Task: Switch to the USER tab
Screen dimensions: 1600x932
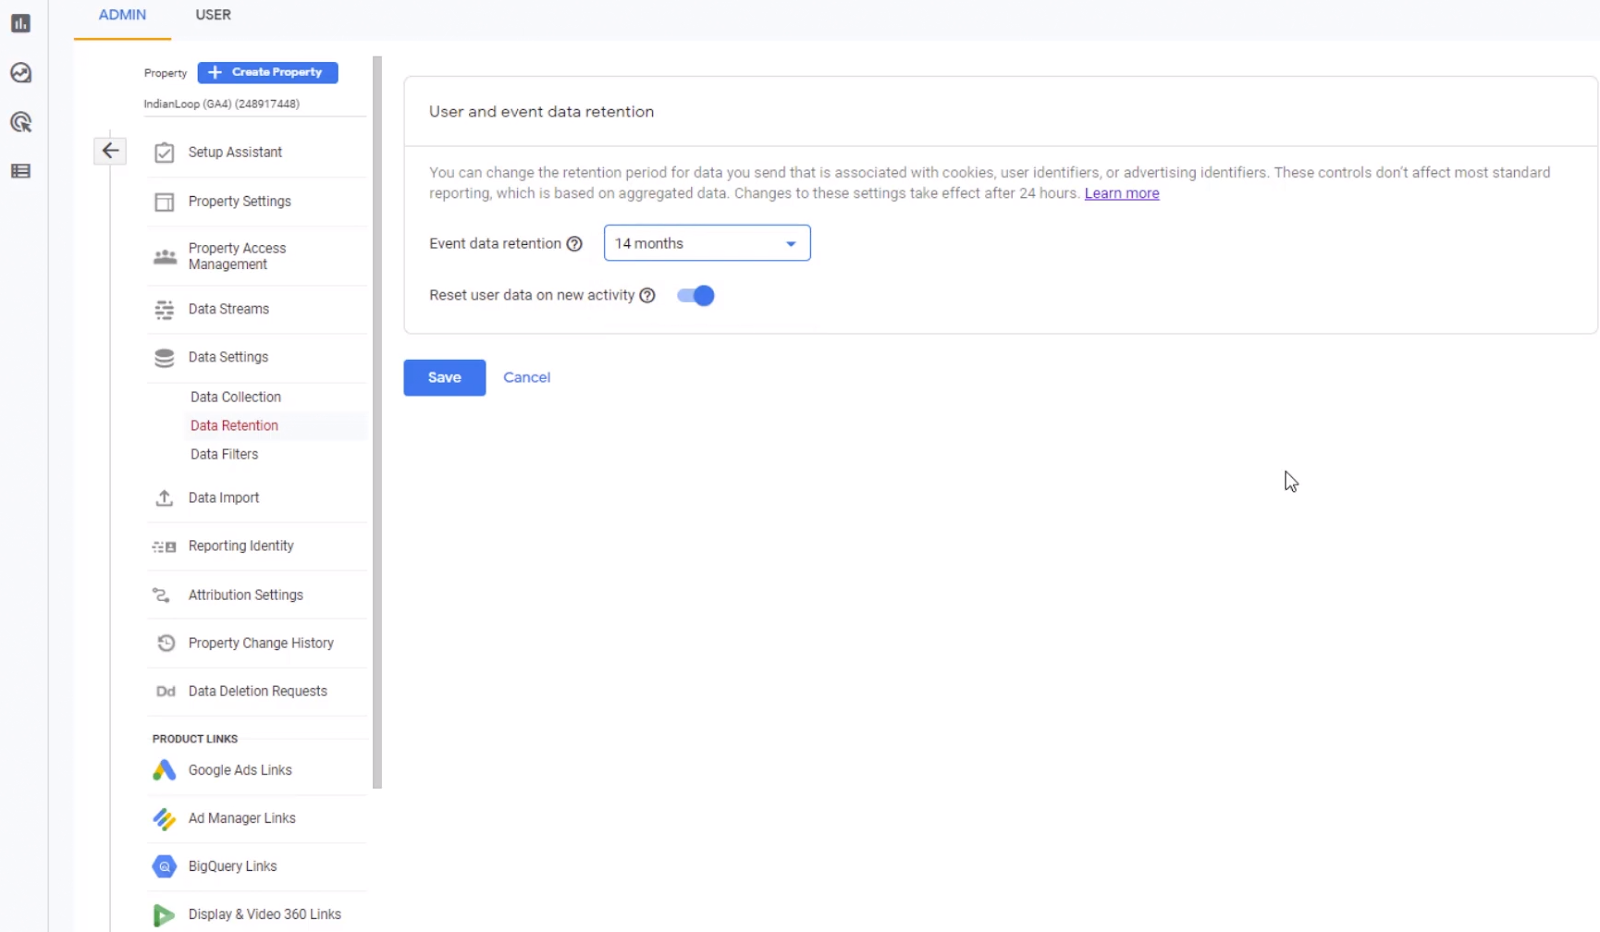Action: [213, 15]
